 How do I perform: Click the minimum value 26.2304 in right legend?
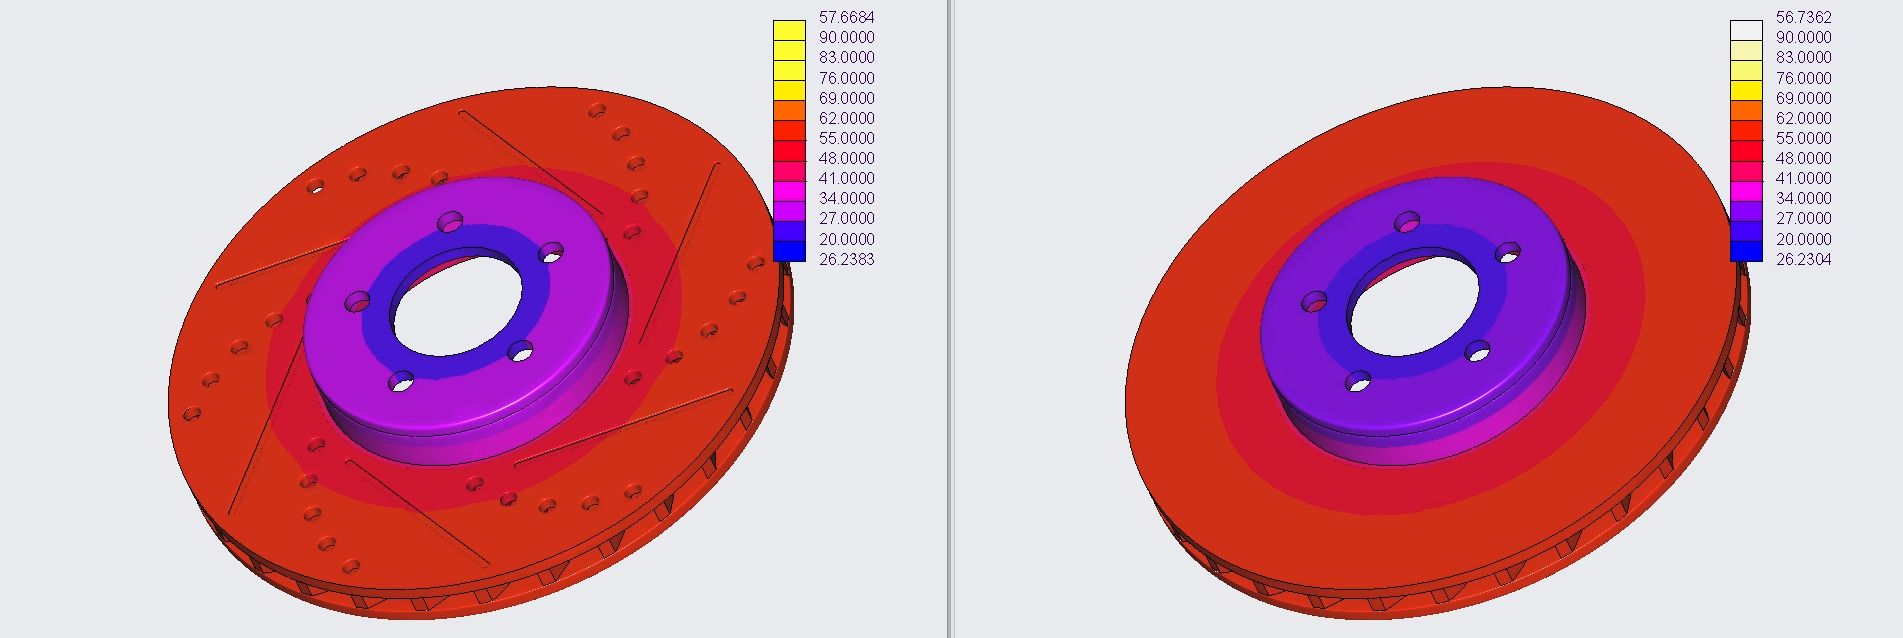tap(1803, 259)
